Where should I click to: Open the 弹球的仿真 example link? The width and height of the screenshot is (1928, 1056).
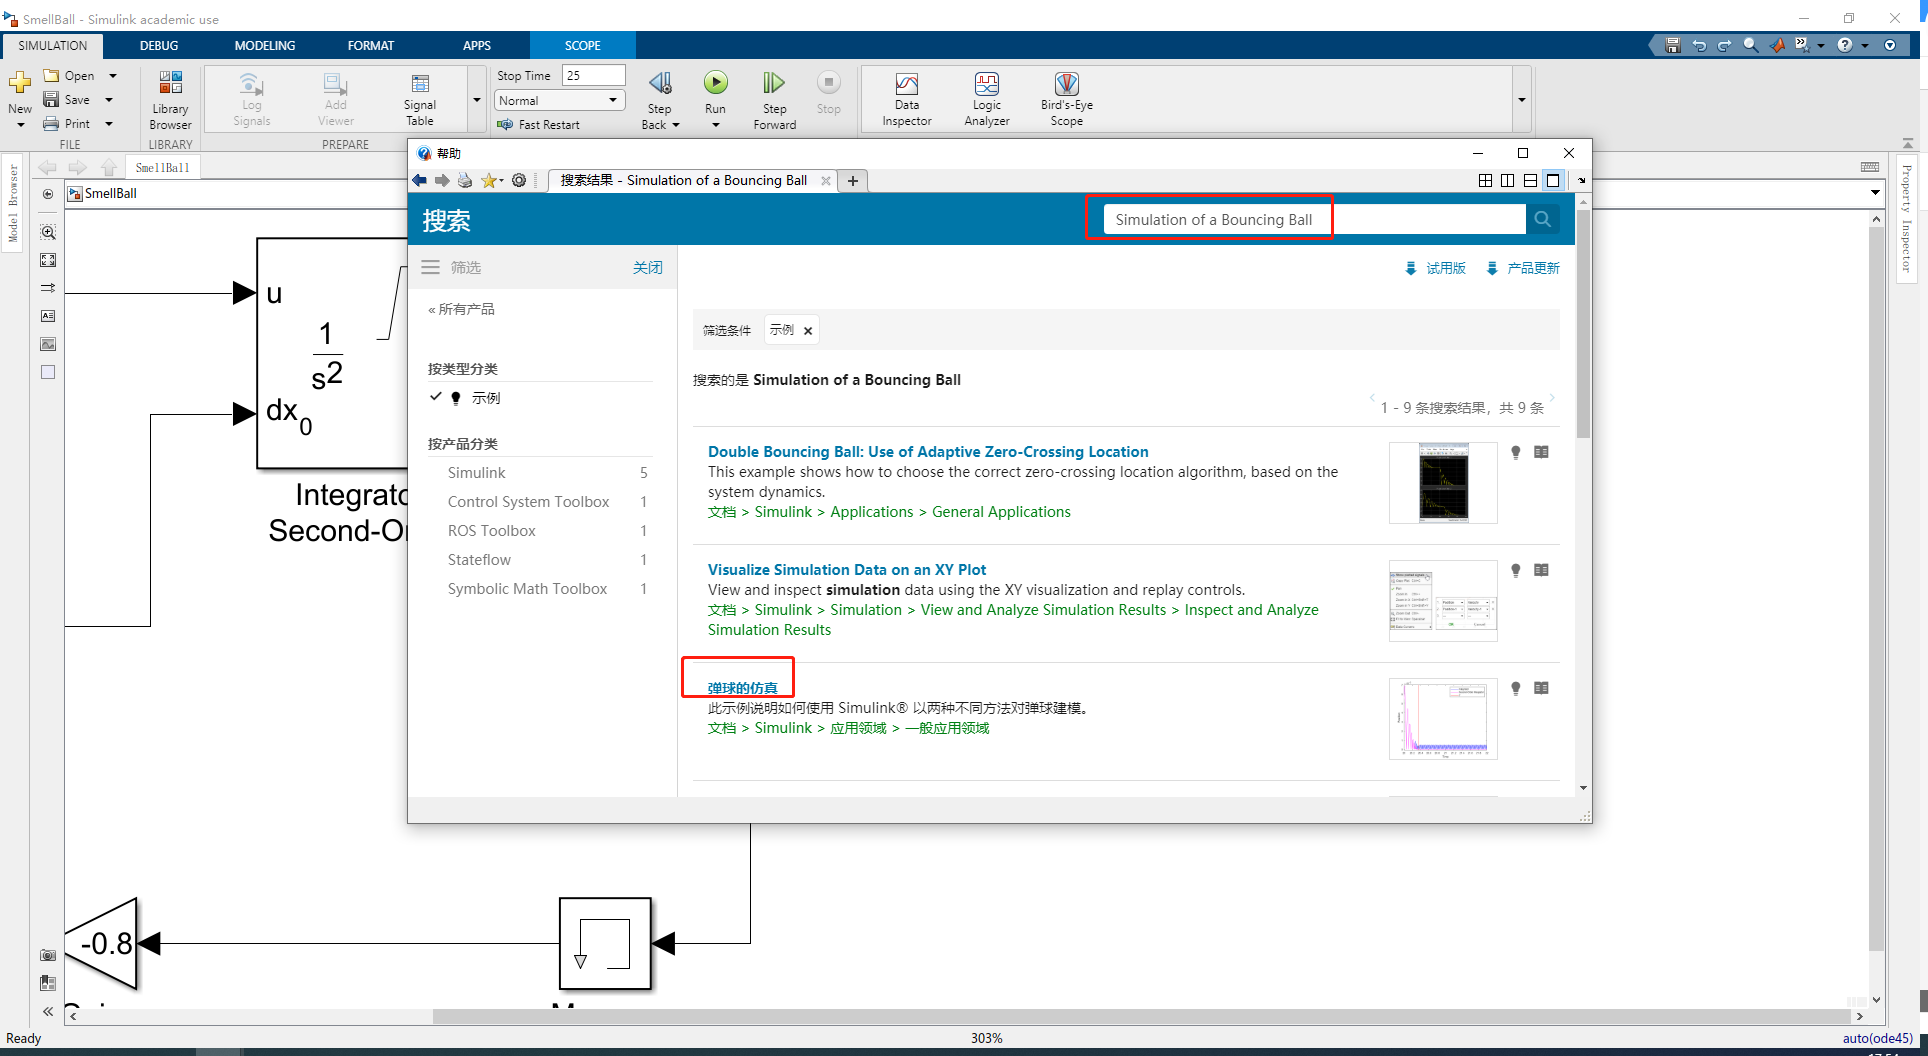point(740,687)
